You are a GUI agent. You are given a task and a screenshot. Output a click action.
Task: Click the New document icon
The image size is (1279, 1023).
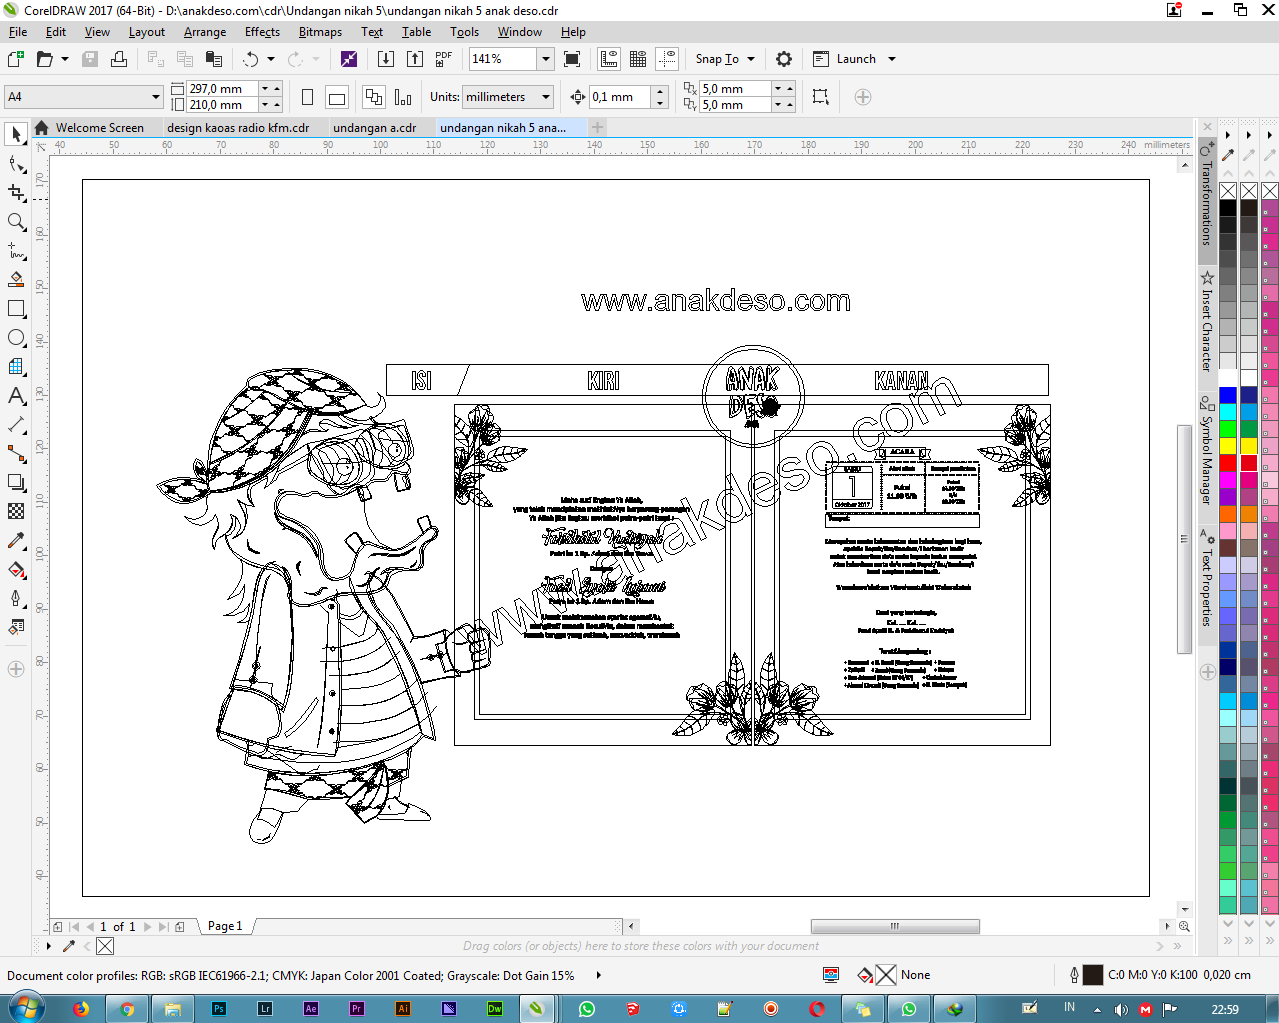[x=16, y=59]
